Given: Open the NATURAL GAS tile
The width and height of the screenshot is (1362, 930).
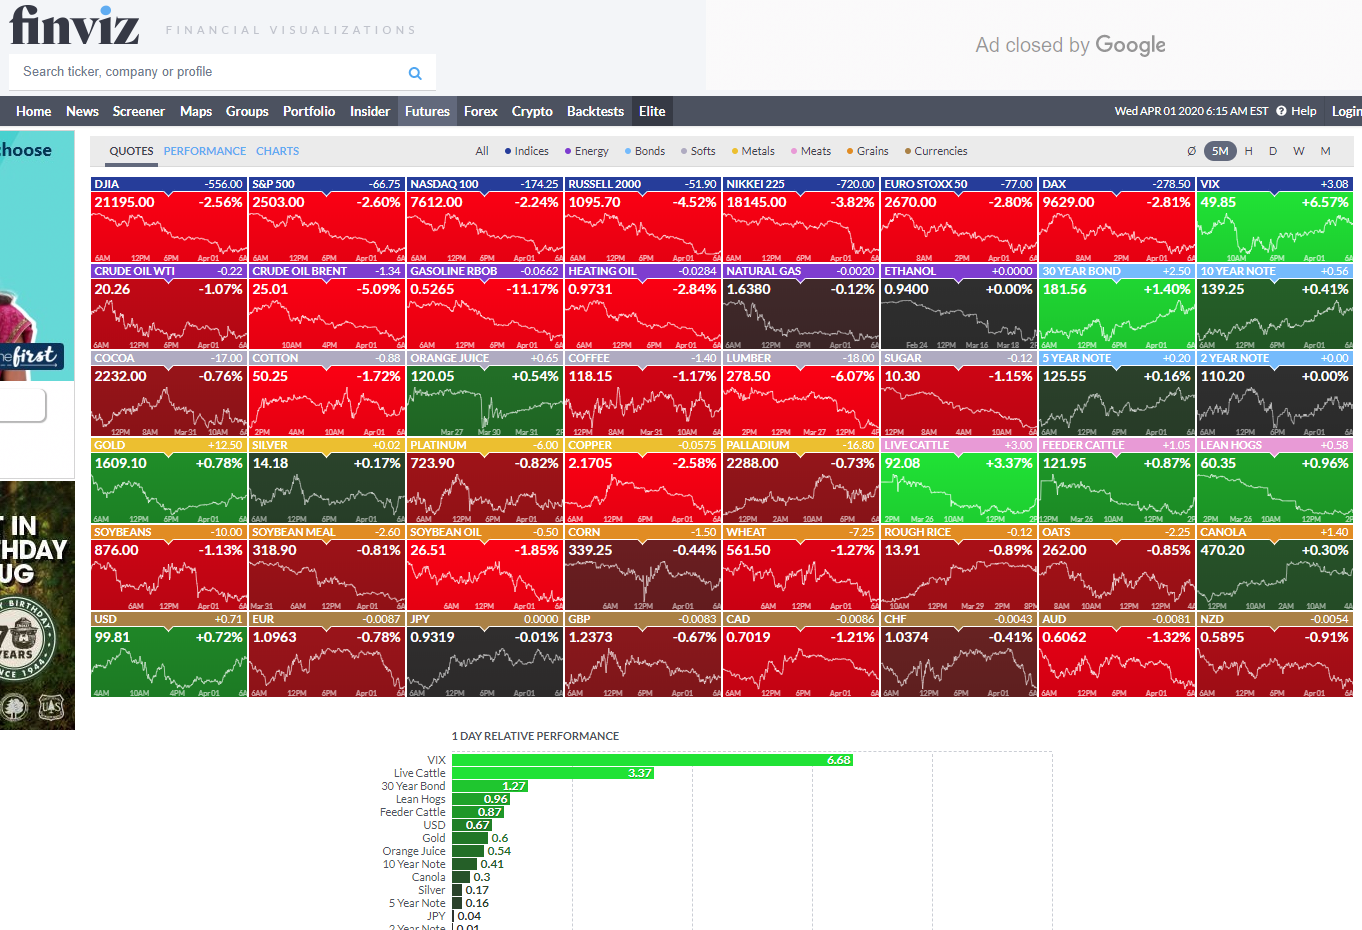Looking at the screenshot, I should click(801, 307).
